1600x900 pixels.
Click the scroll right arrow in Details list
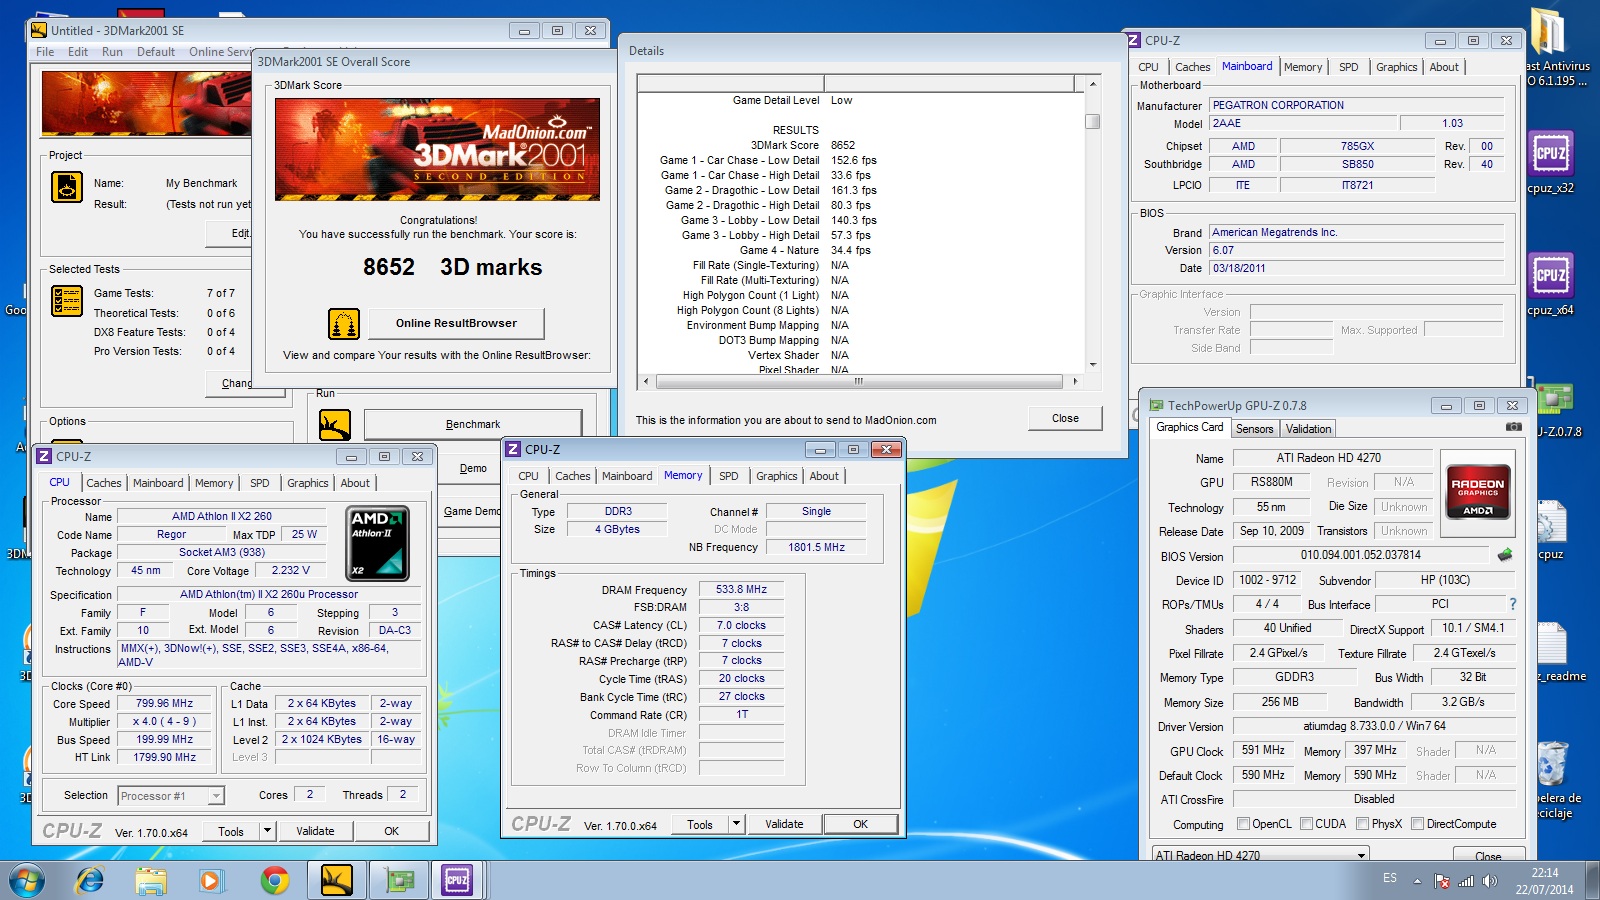1075,381
